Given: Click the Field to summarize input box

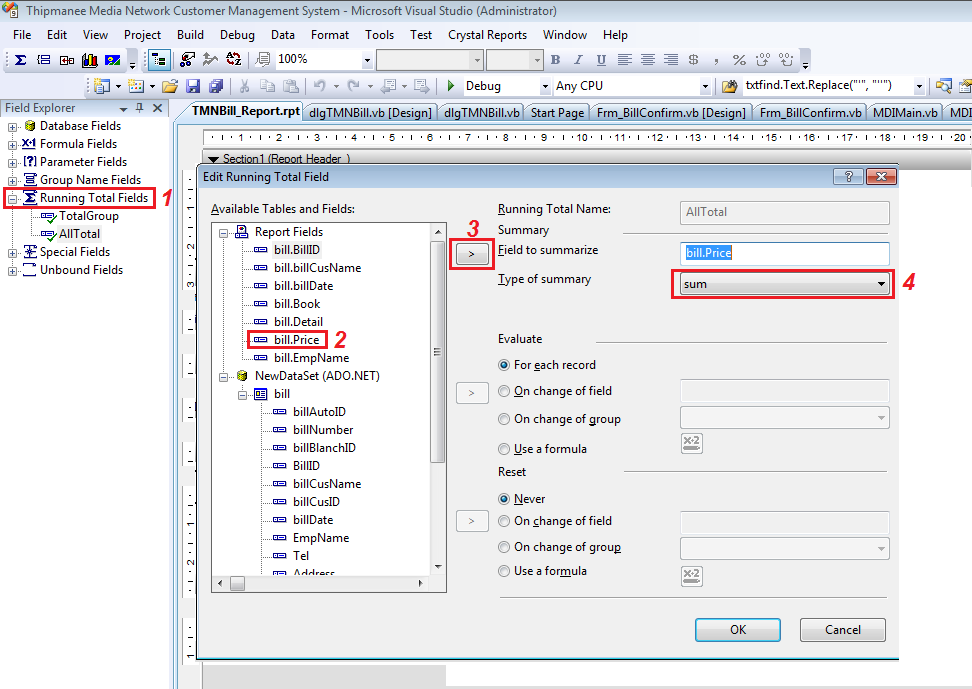Looking at the screenshot, I should [x=784, y=253].
